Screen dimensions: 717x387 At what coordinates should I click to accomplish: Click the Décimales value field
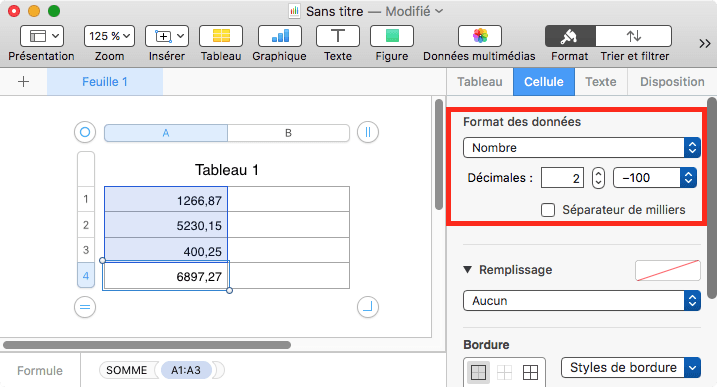point(562,178)
